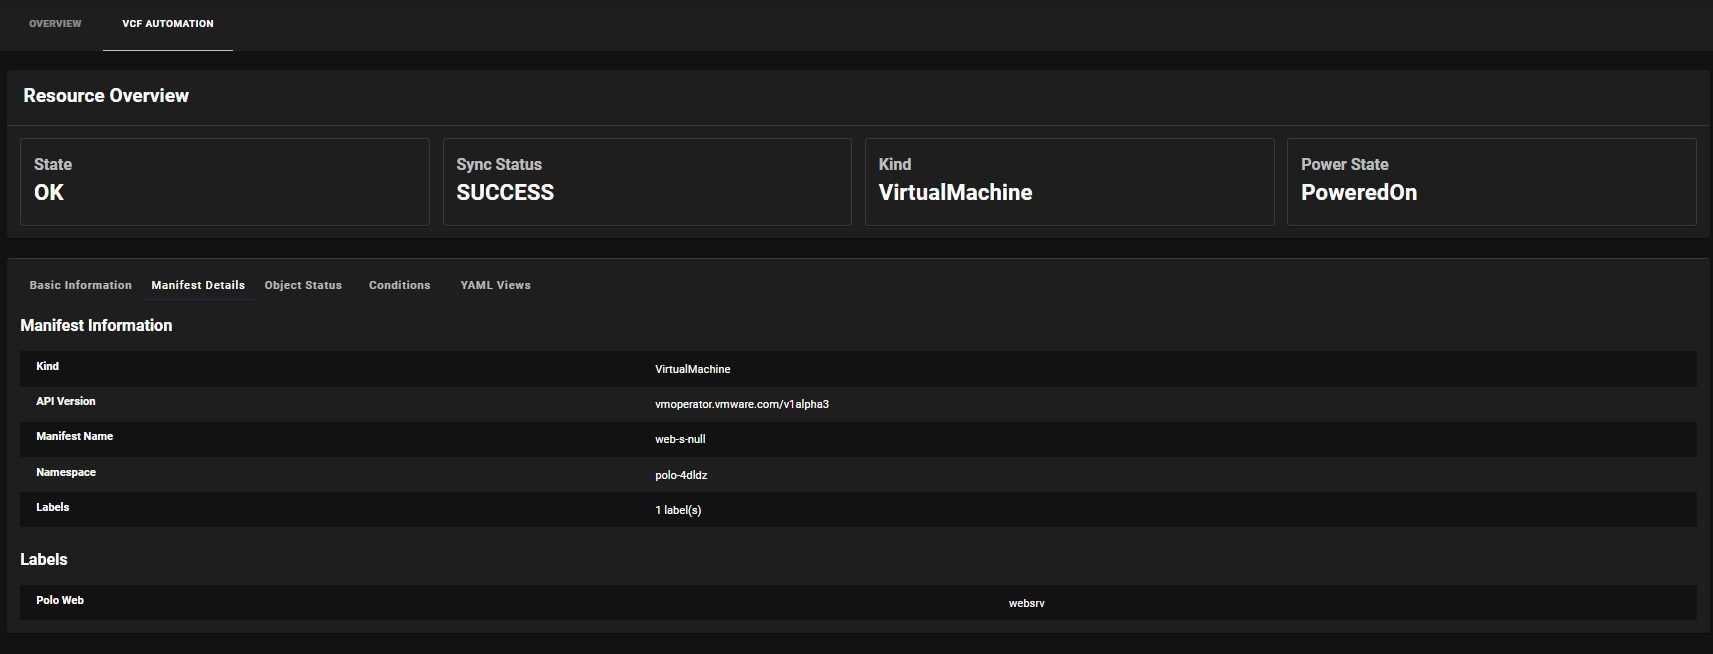
Task: Select the Manifest Name row label
Action: coord(75,436)
